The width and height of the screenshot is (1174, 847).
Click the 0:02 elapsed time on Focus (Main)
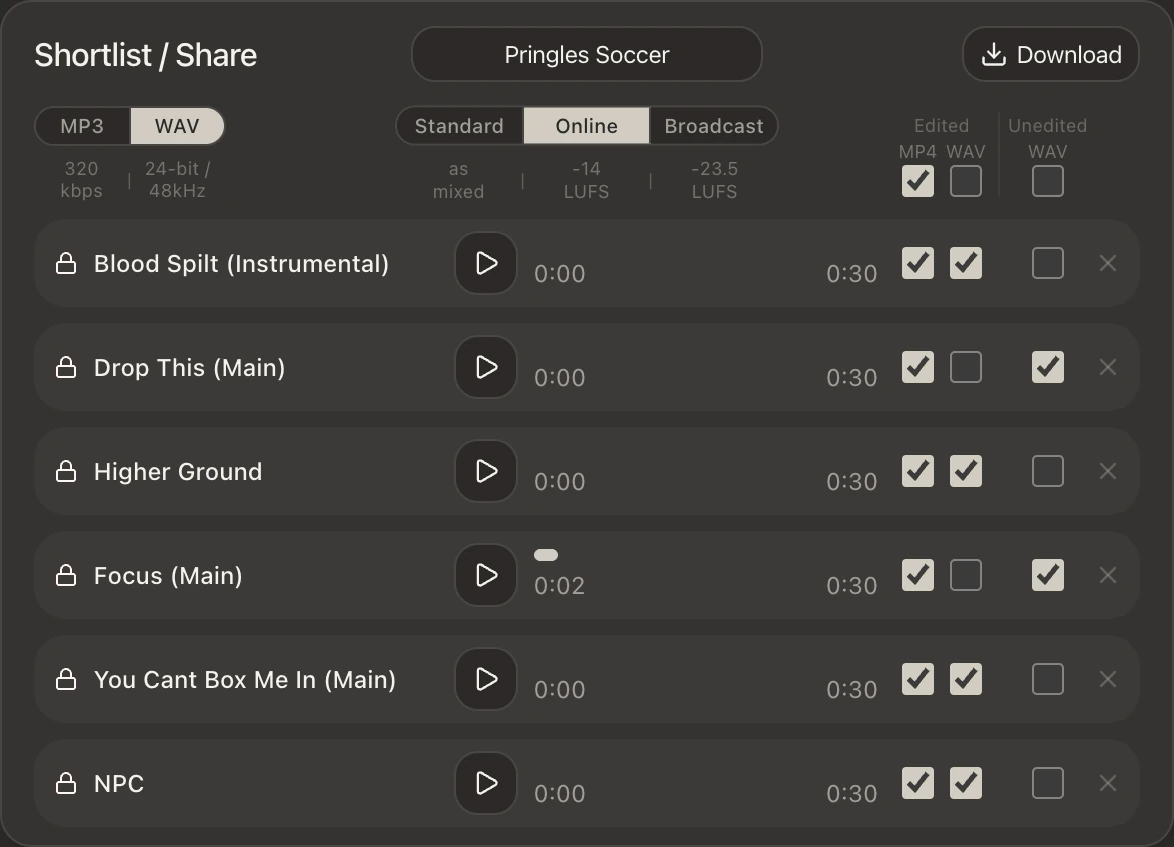click(x=559, y=586)
